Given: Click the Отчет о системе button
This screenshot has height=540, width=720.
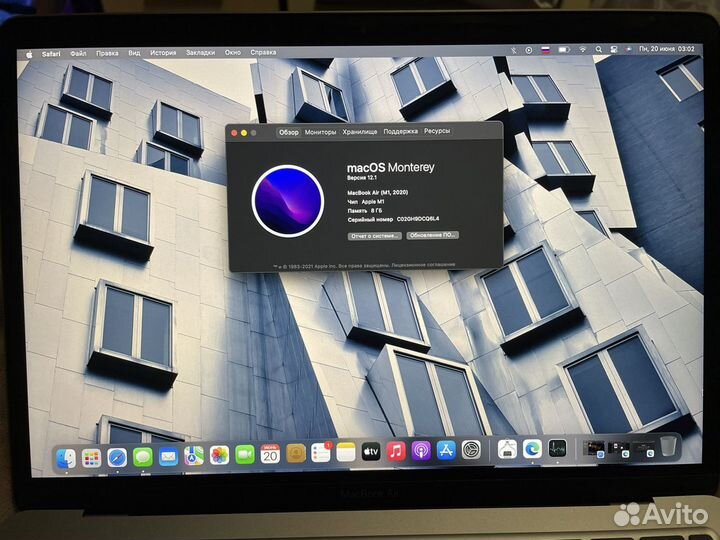Looking at the screenshot, I should pyautogui.click(x=375, y=236).
